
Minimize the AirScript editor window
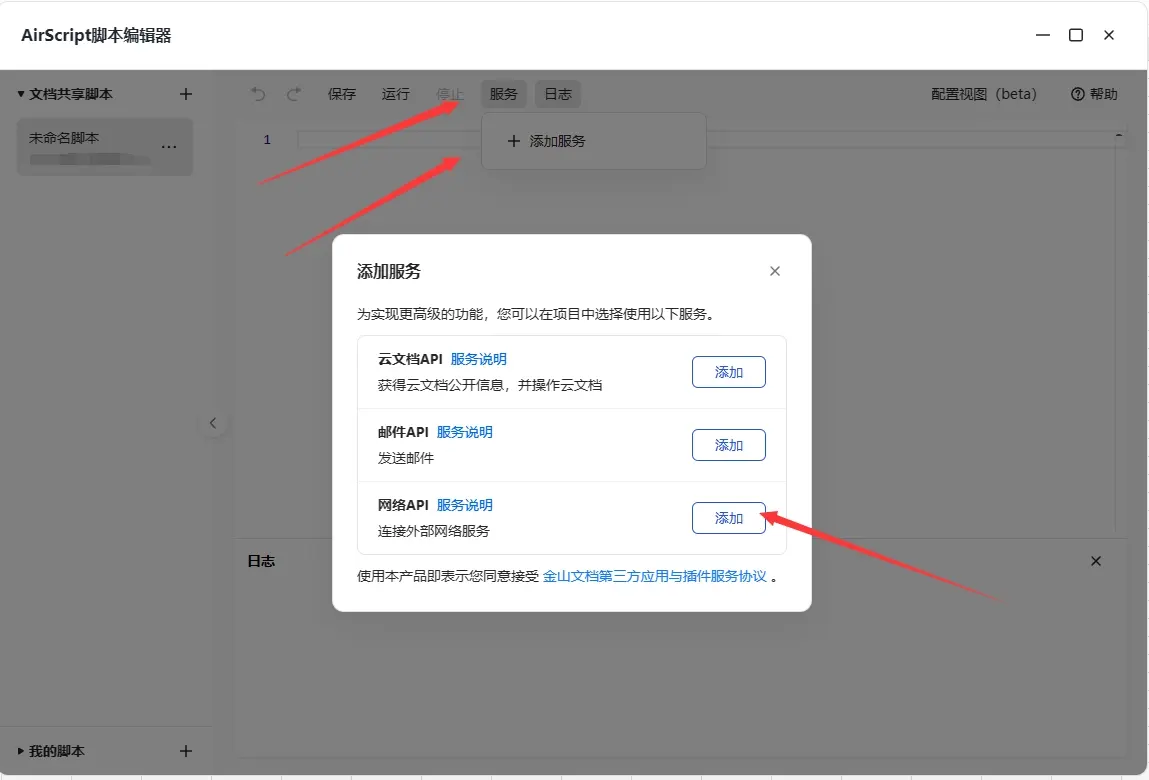(1043, 35)
